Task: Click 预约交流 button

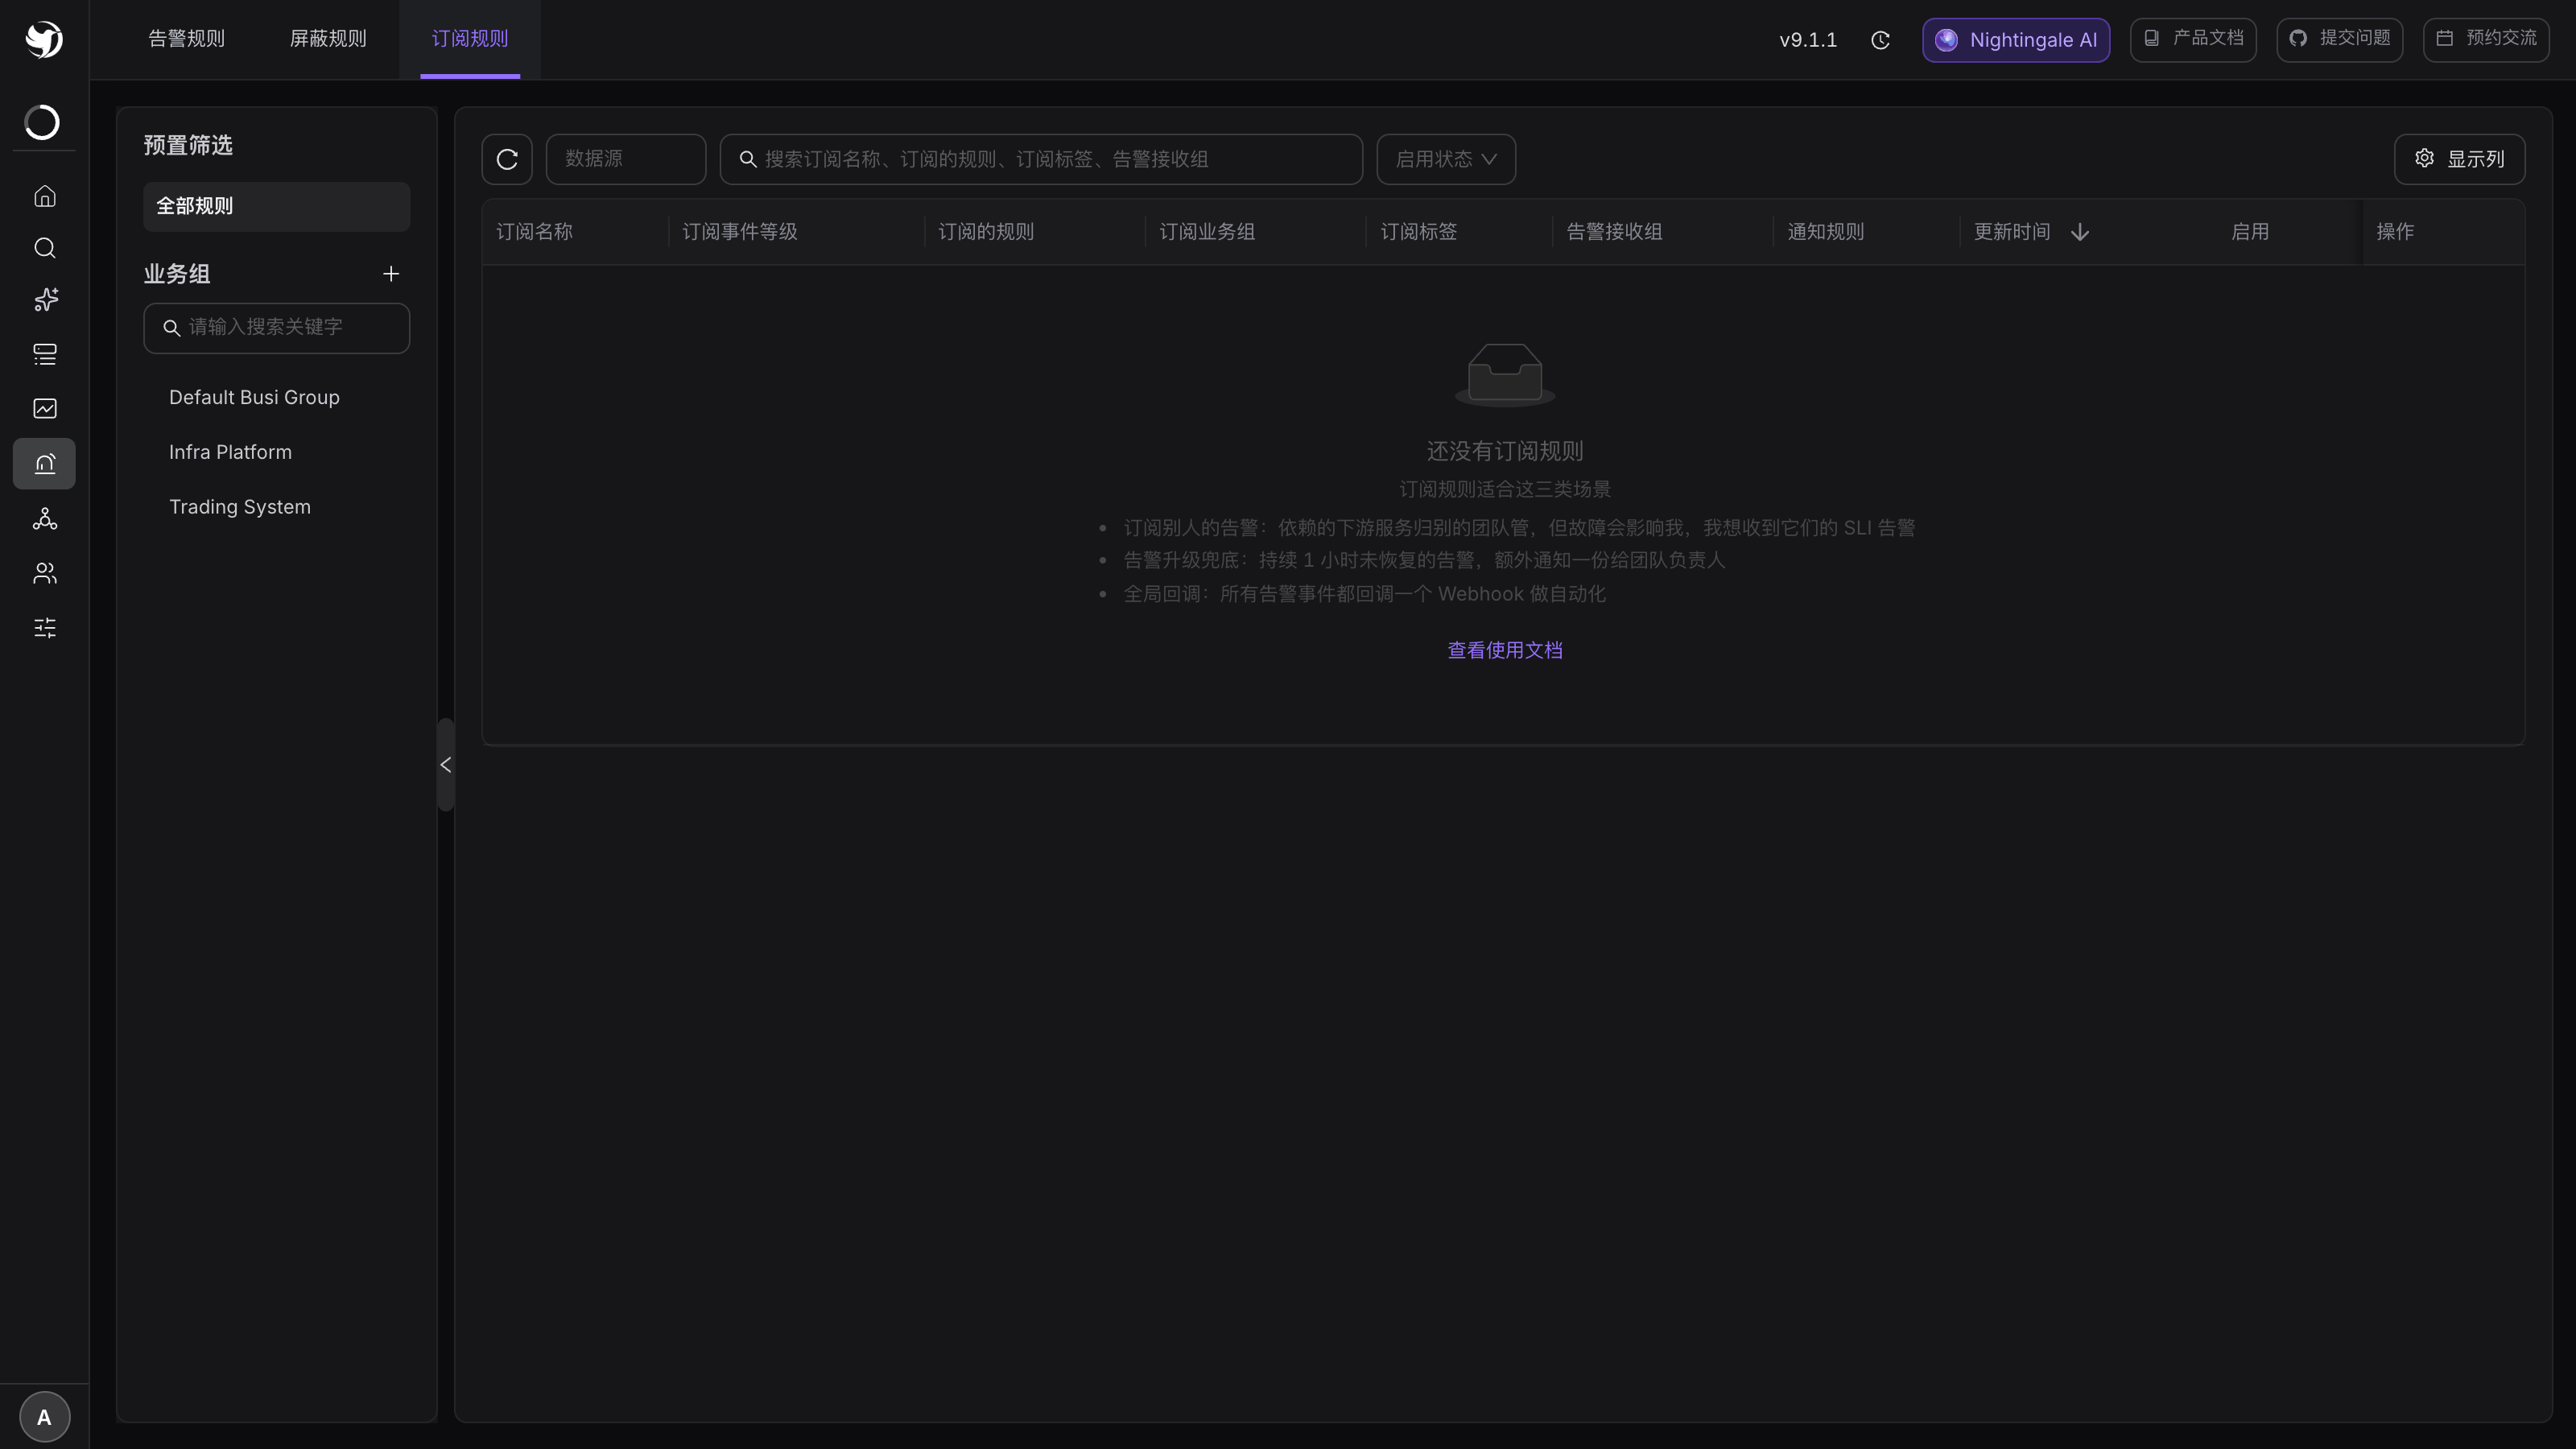Action: (x=2486, y=40)
